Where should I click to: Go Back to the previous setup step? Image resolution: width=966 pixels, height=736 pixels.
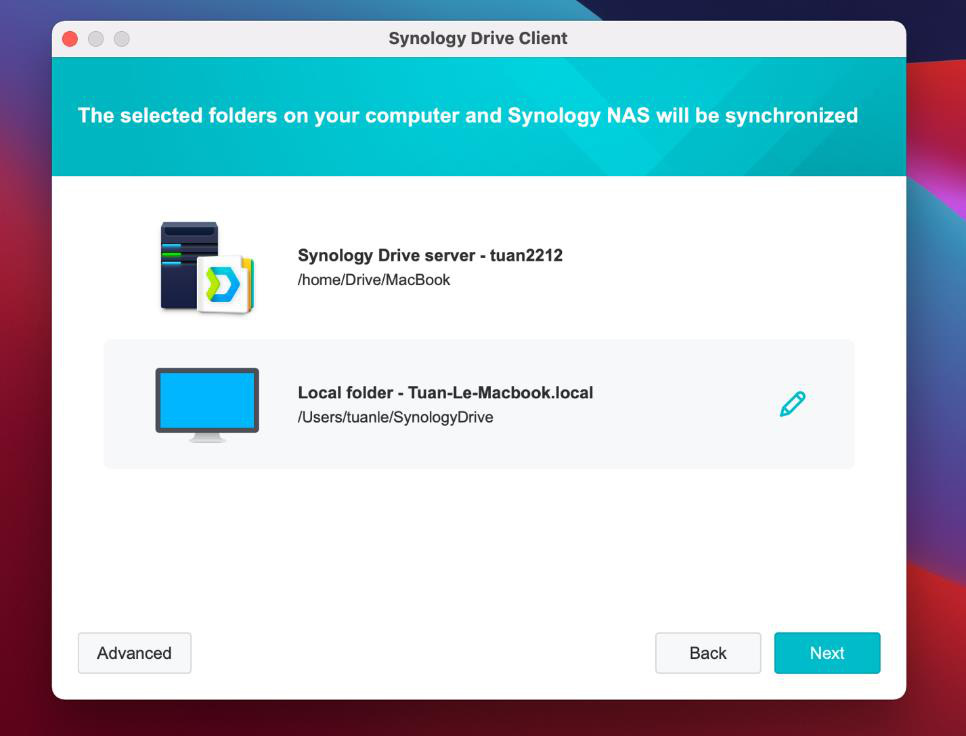(x=707, y=653)
